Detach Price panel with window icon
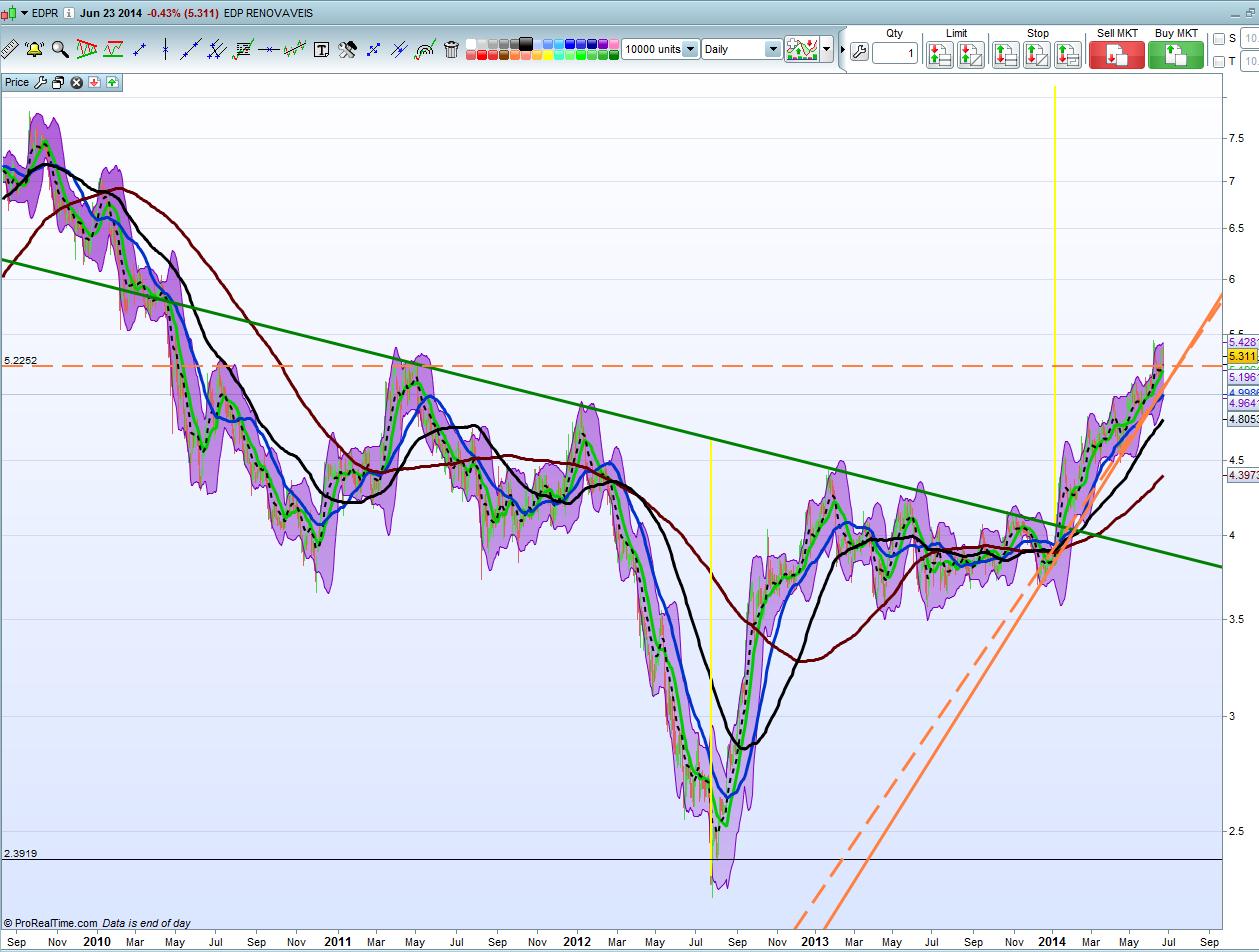Screen dimensions: 1259x952 (58, 82)
